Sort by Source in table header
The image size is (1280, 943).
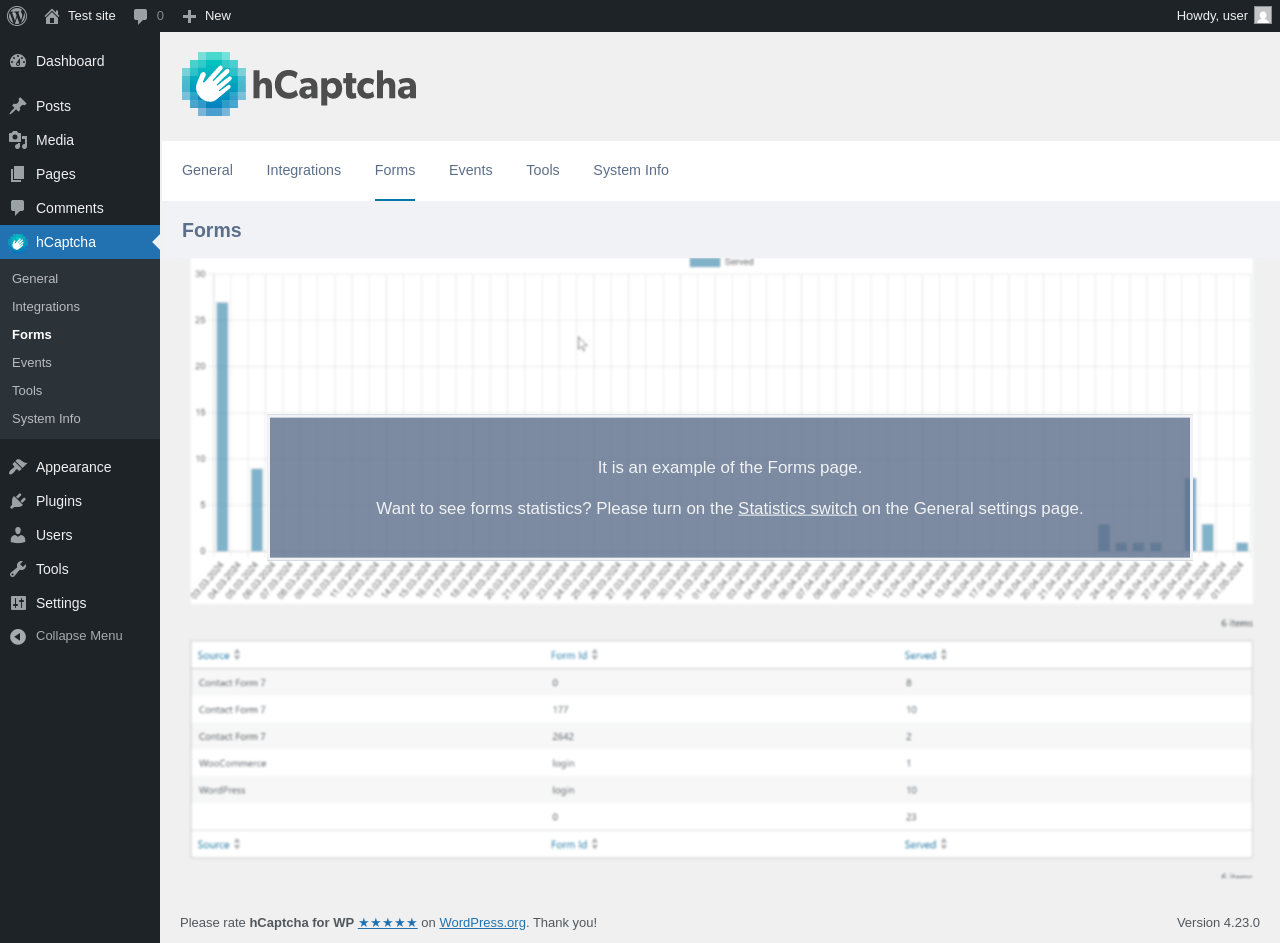coord(219,655)
